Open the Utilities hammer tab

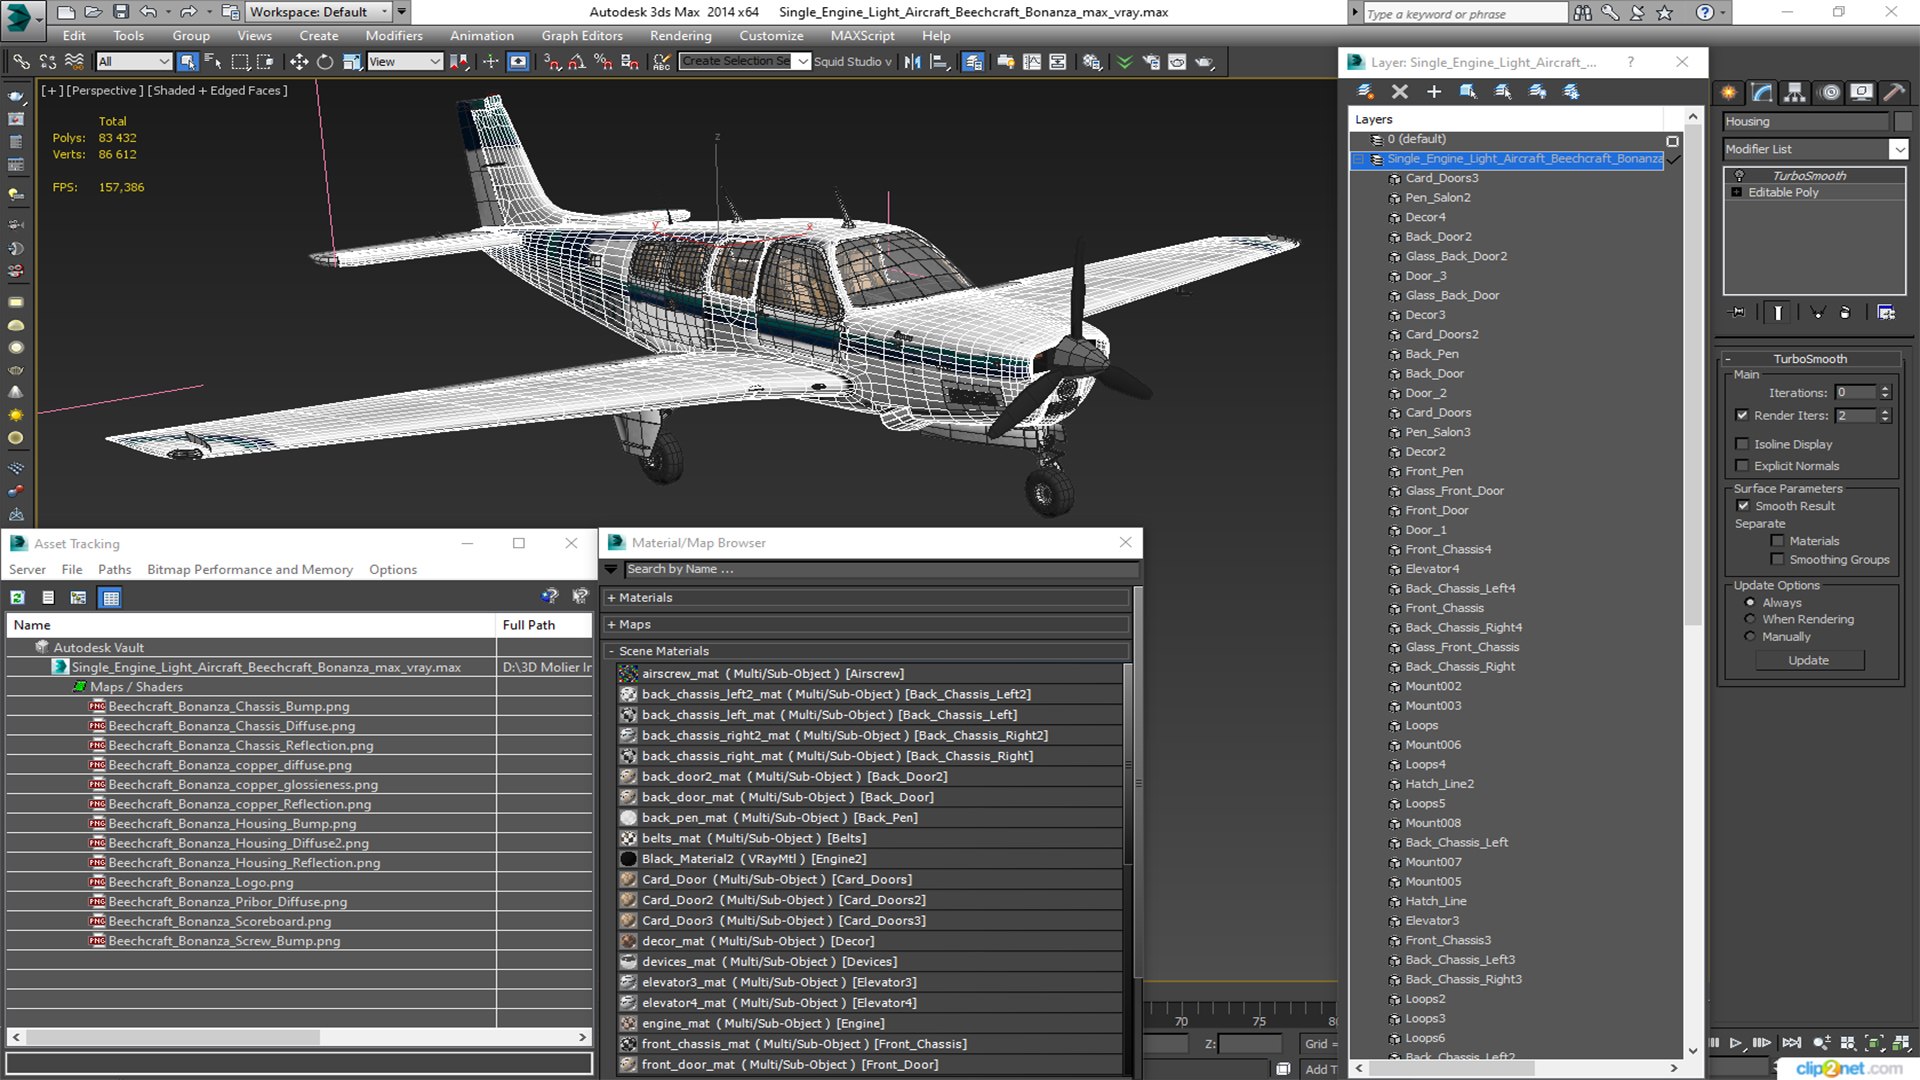coord(1894,92)
